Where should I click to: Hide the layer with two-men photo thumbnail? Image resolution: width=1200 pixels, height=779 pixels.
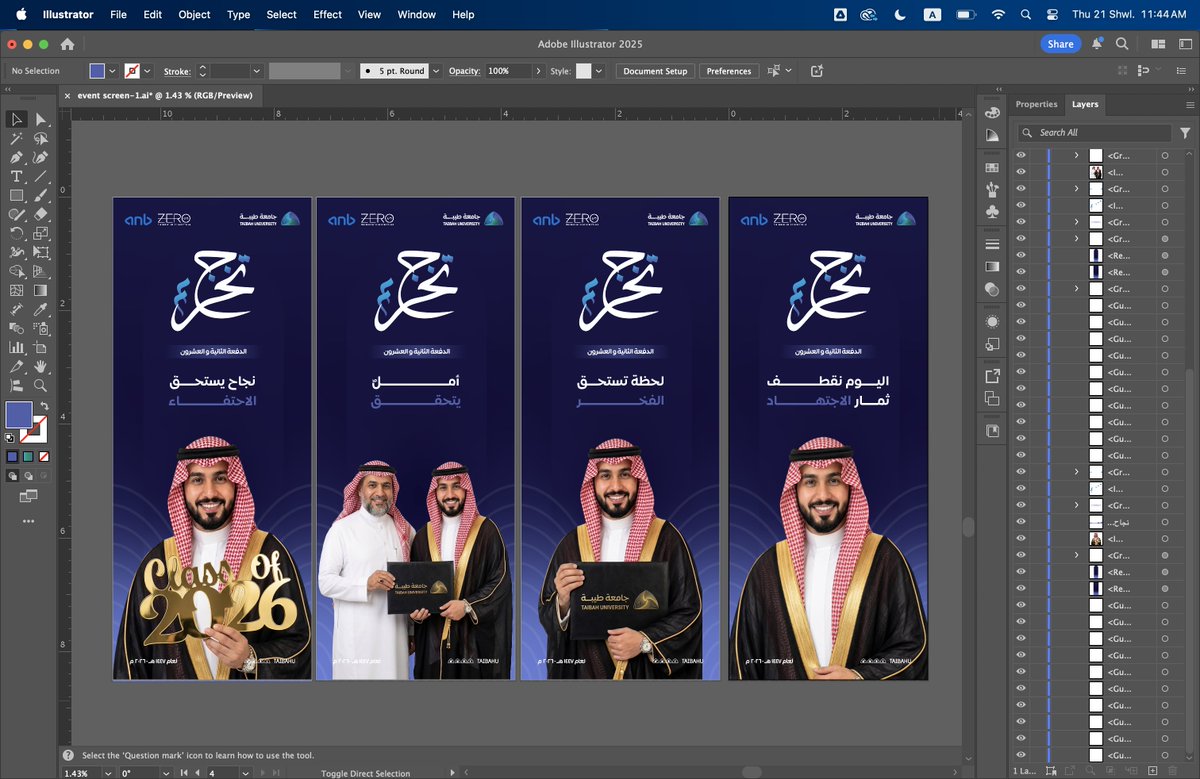[1021, 172]
